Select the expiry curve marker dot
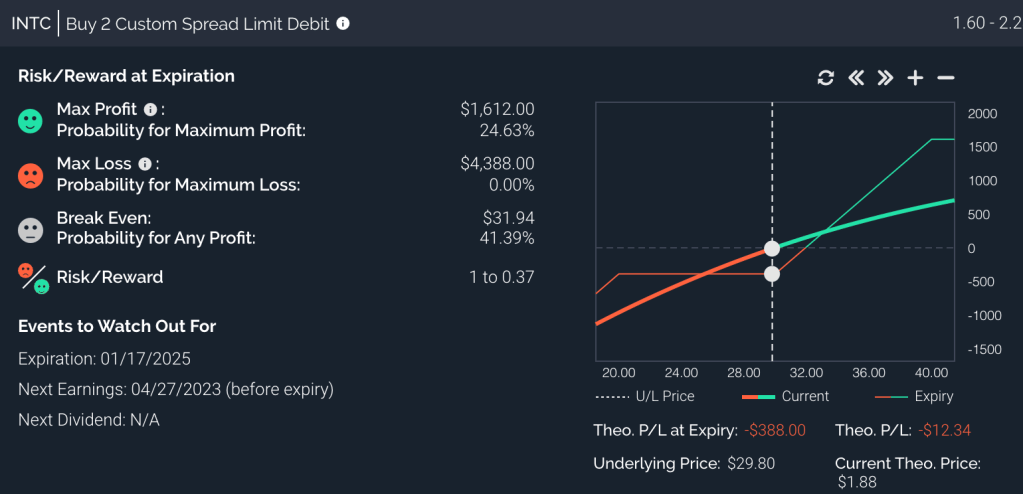This screenshot has height=494, width=1023. click(x=772, y=274)
